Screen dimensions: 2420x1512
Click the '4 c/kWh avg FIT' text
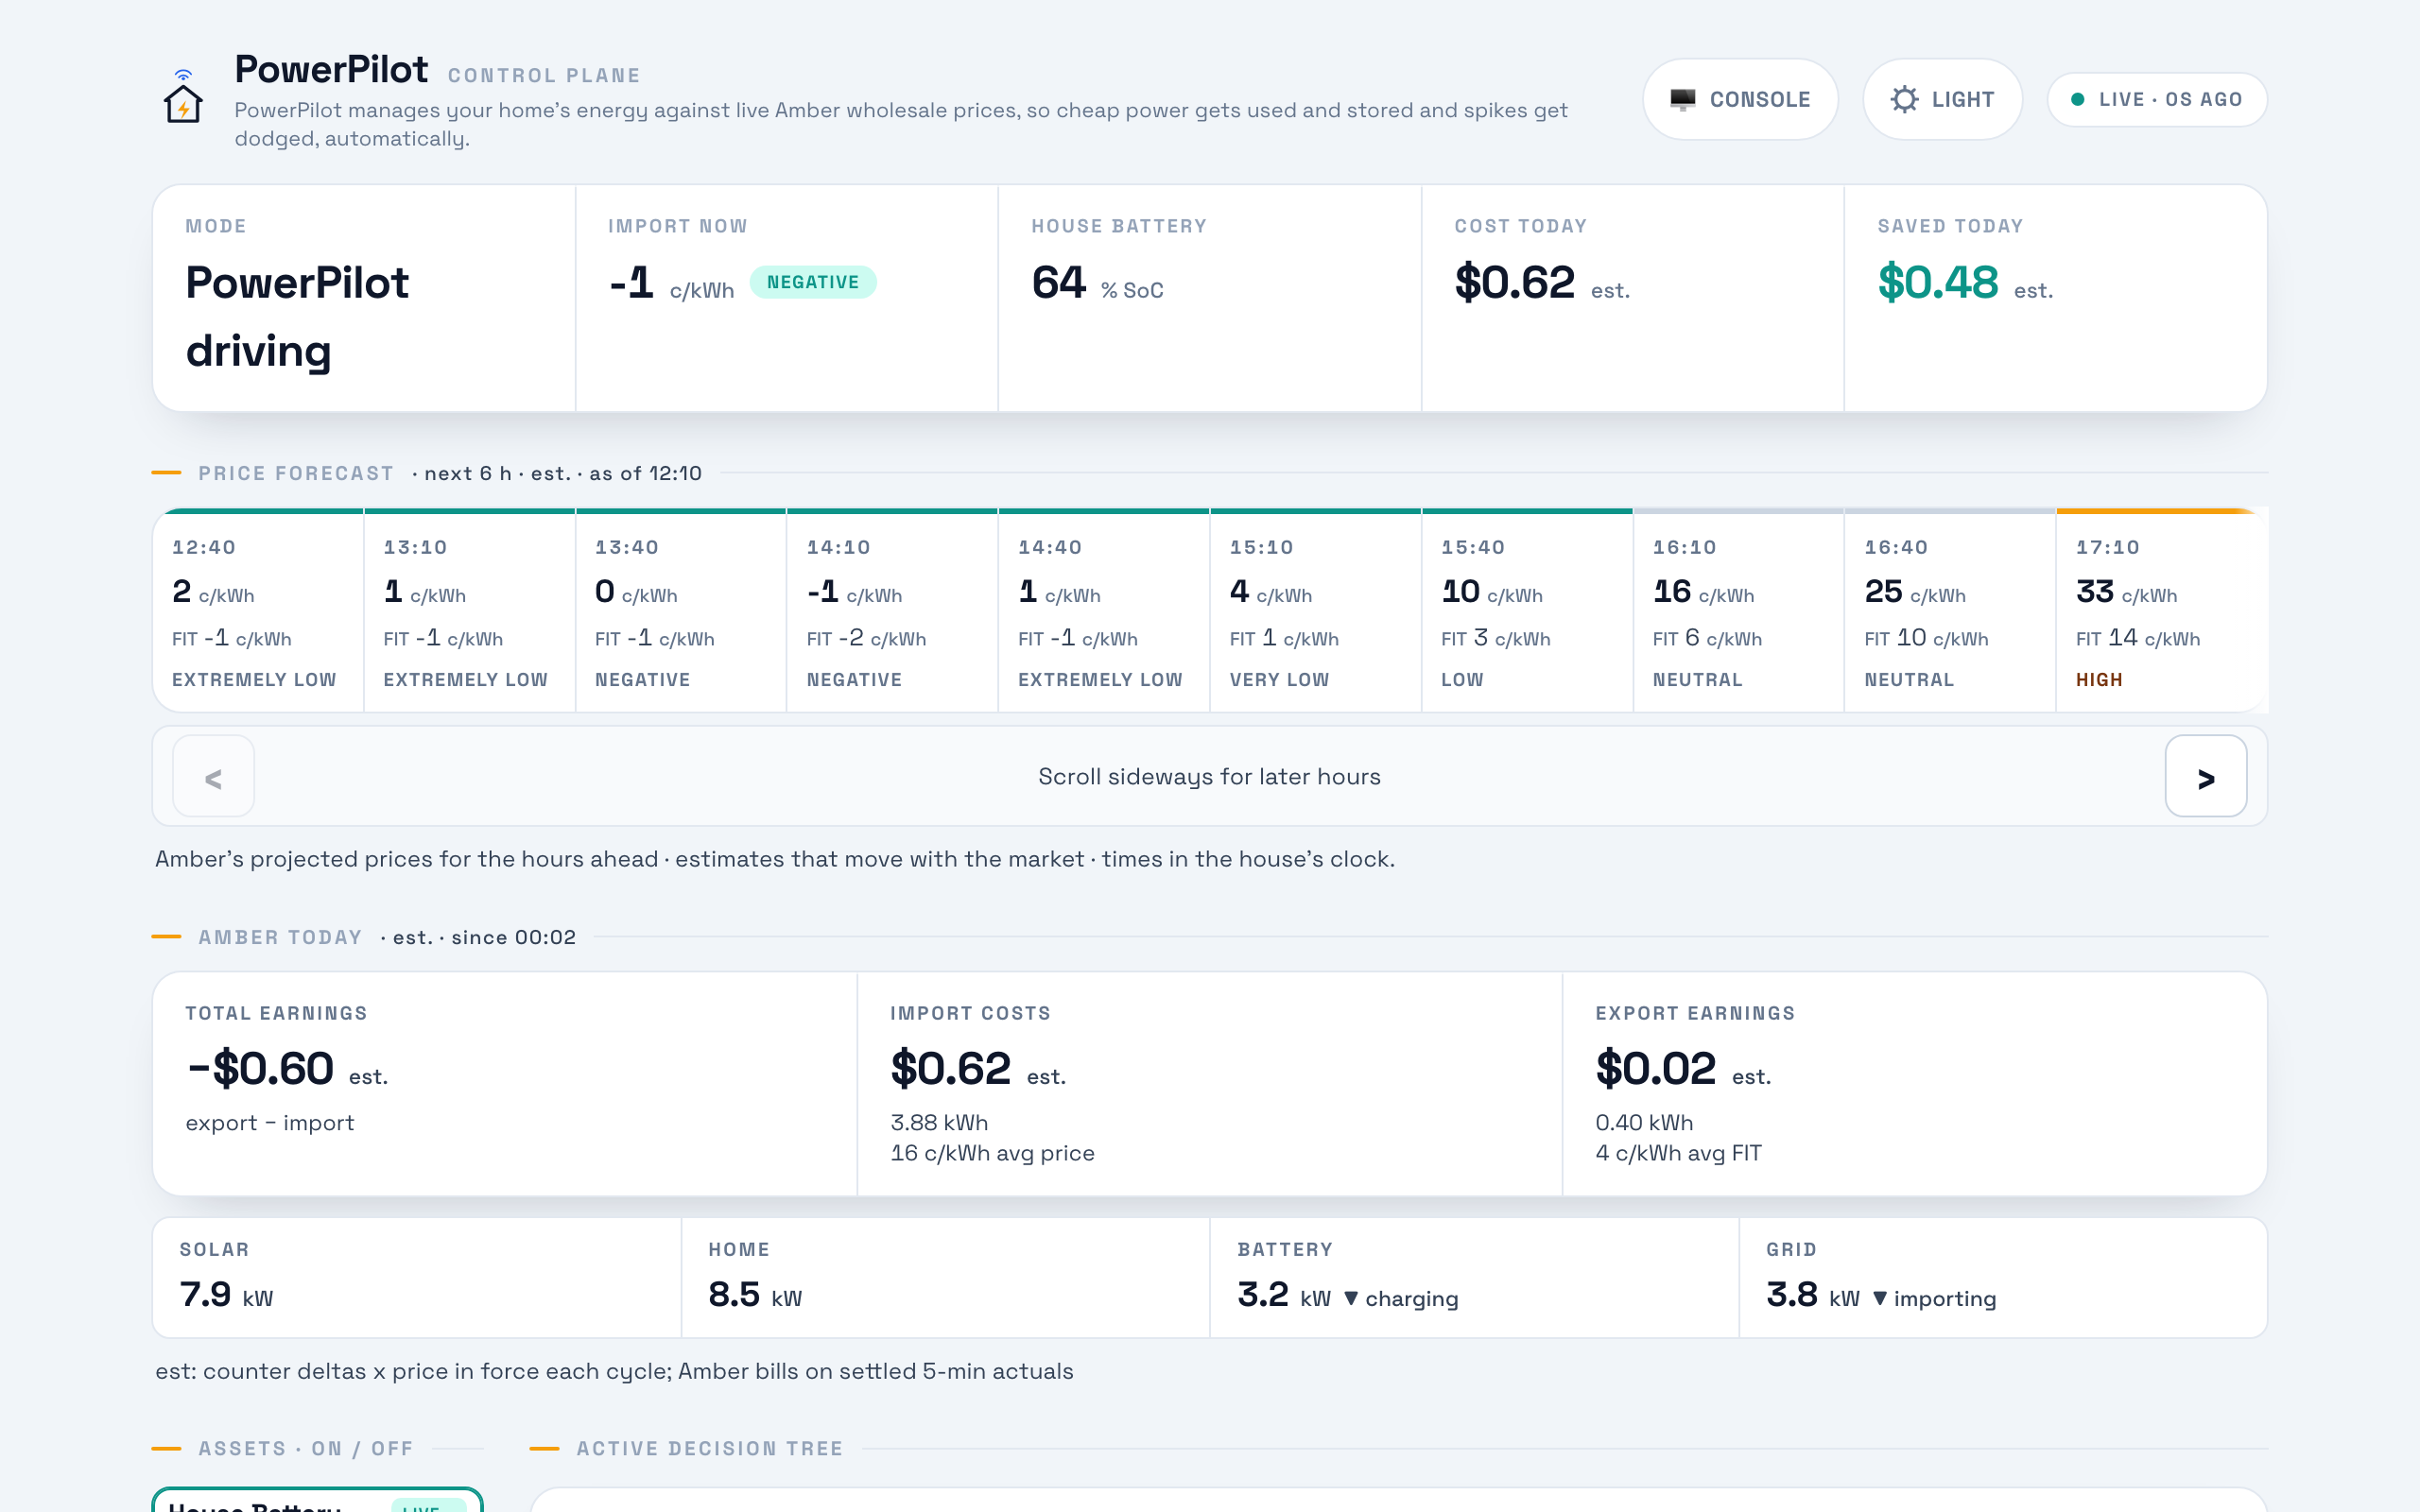coord(1678,1153)
